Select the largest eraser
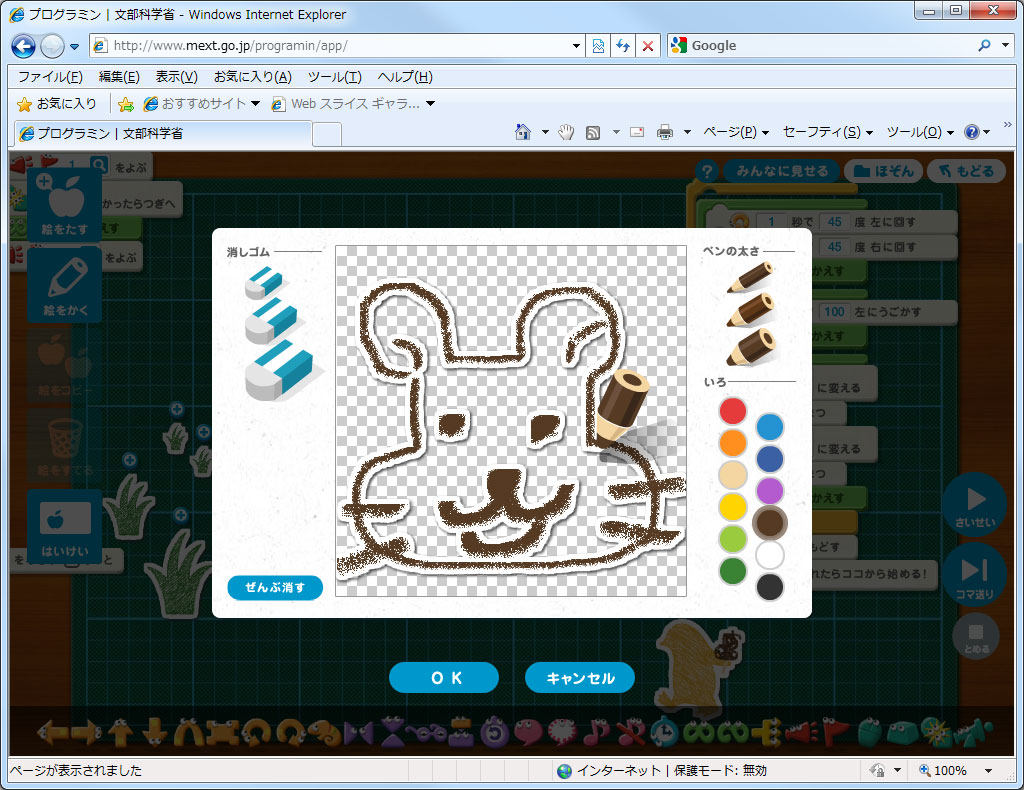The width and height of the screenshot is (1024, 790). [278, 371]
